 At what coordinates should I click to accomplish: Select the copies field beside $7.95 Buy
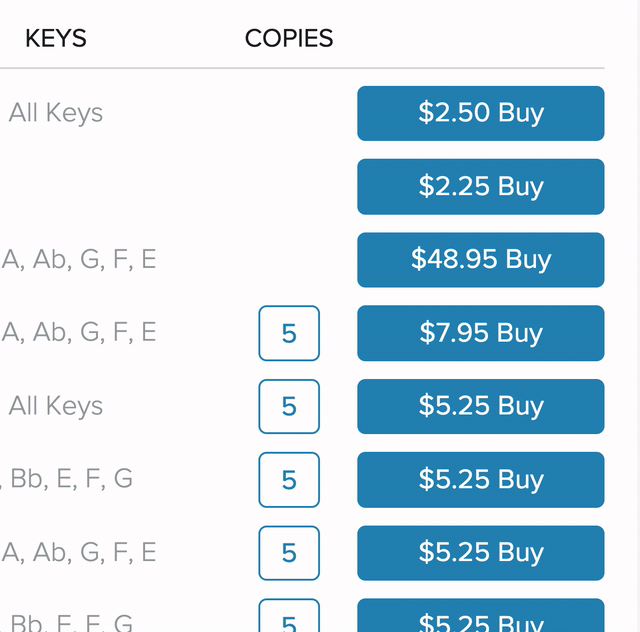point(289,333)
